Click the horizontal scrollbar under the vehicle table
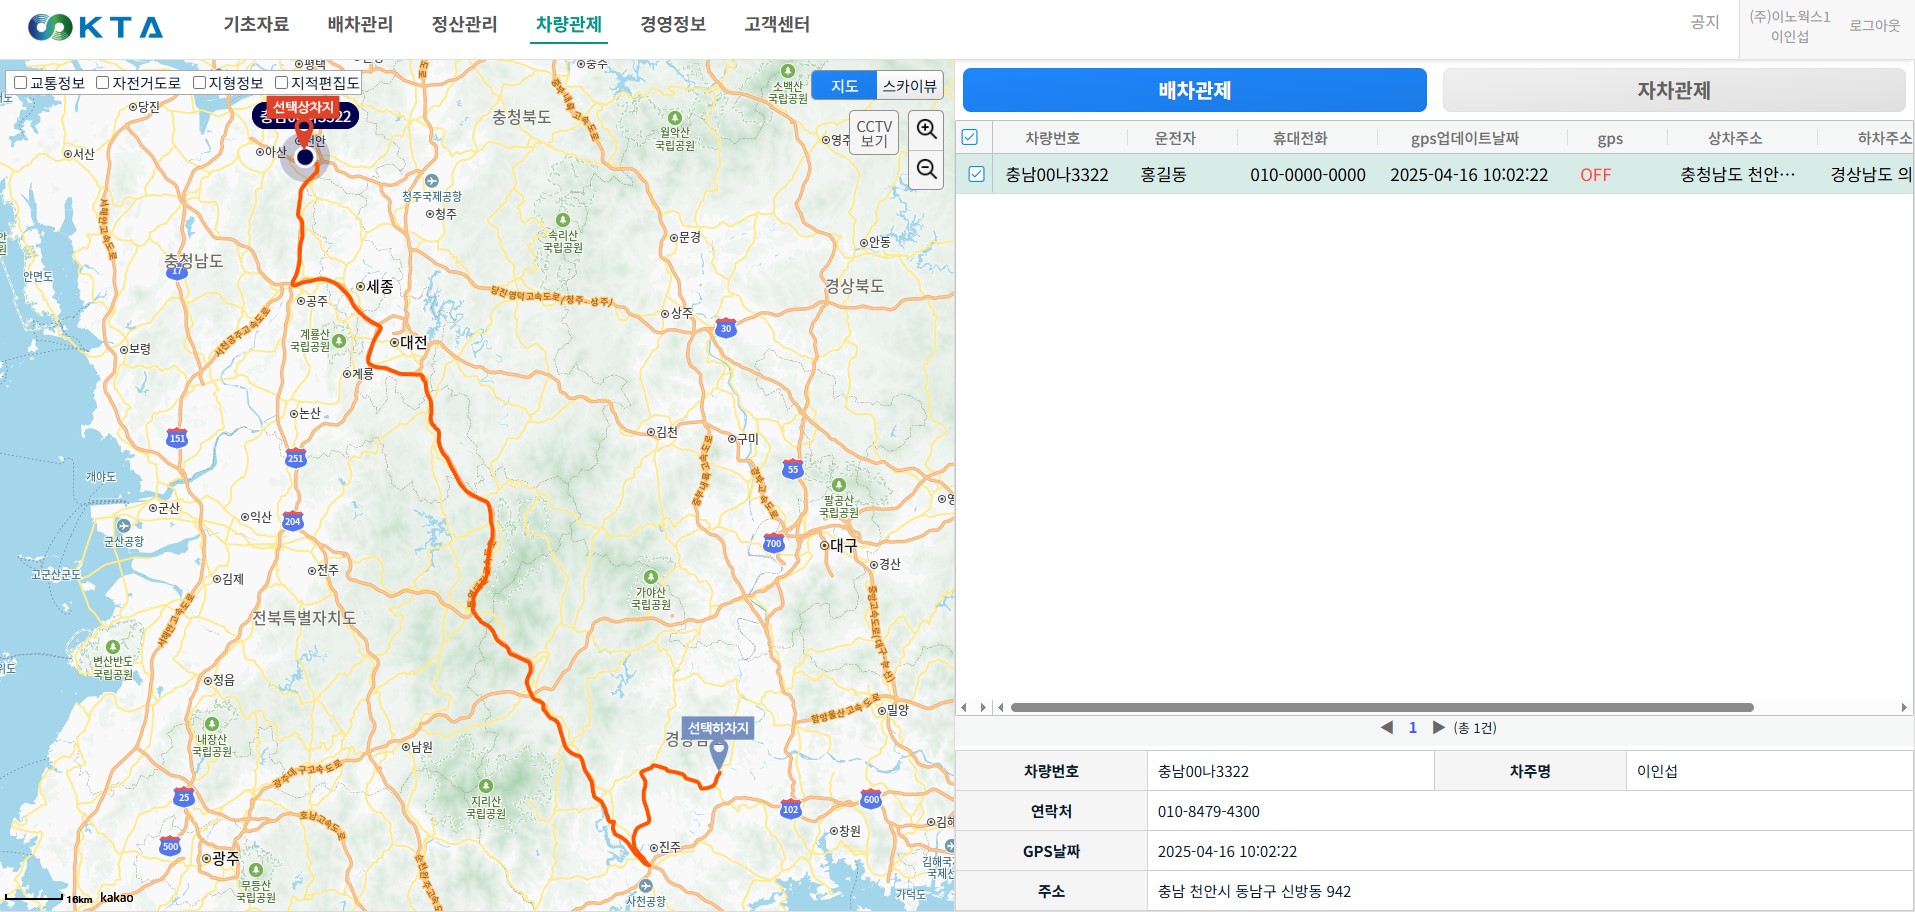 [x=1381, y=708]
